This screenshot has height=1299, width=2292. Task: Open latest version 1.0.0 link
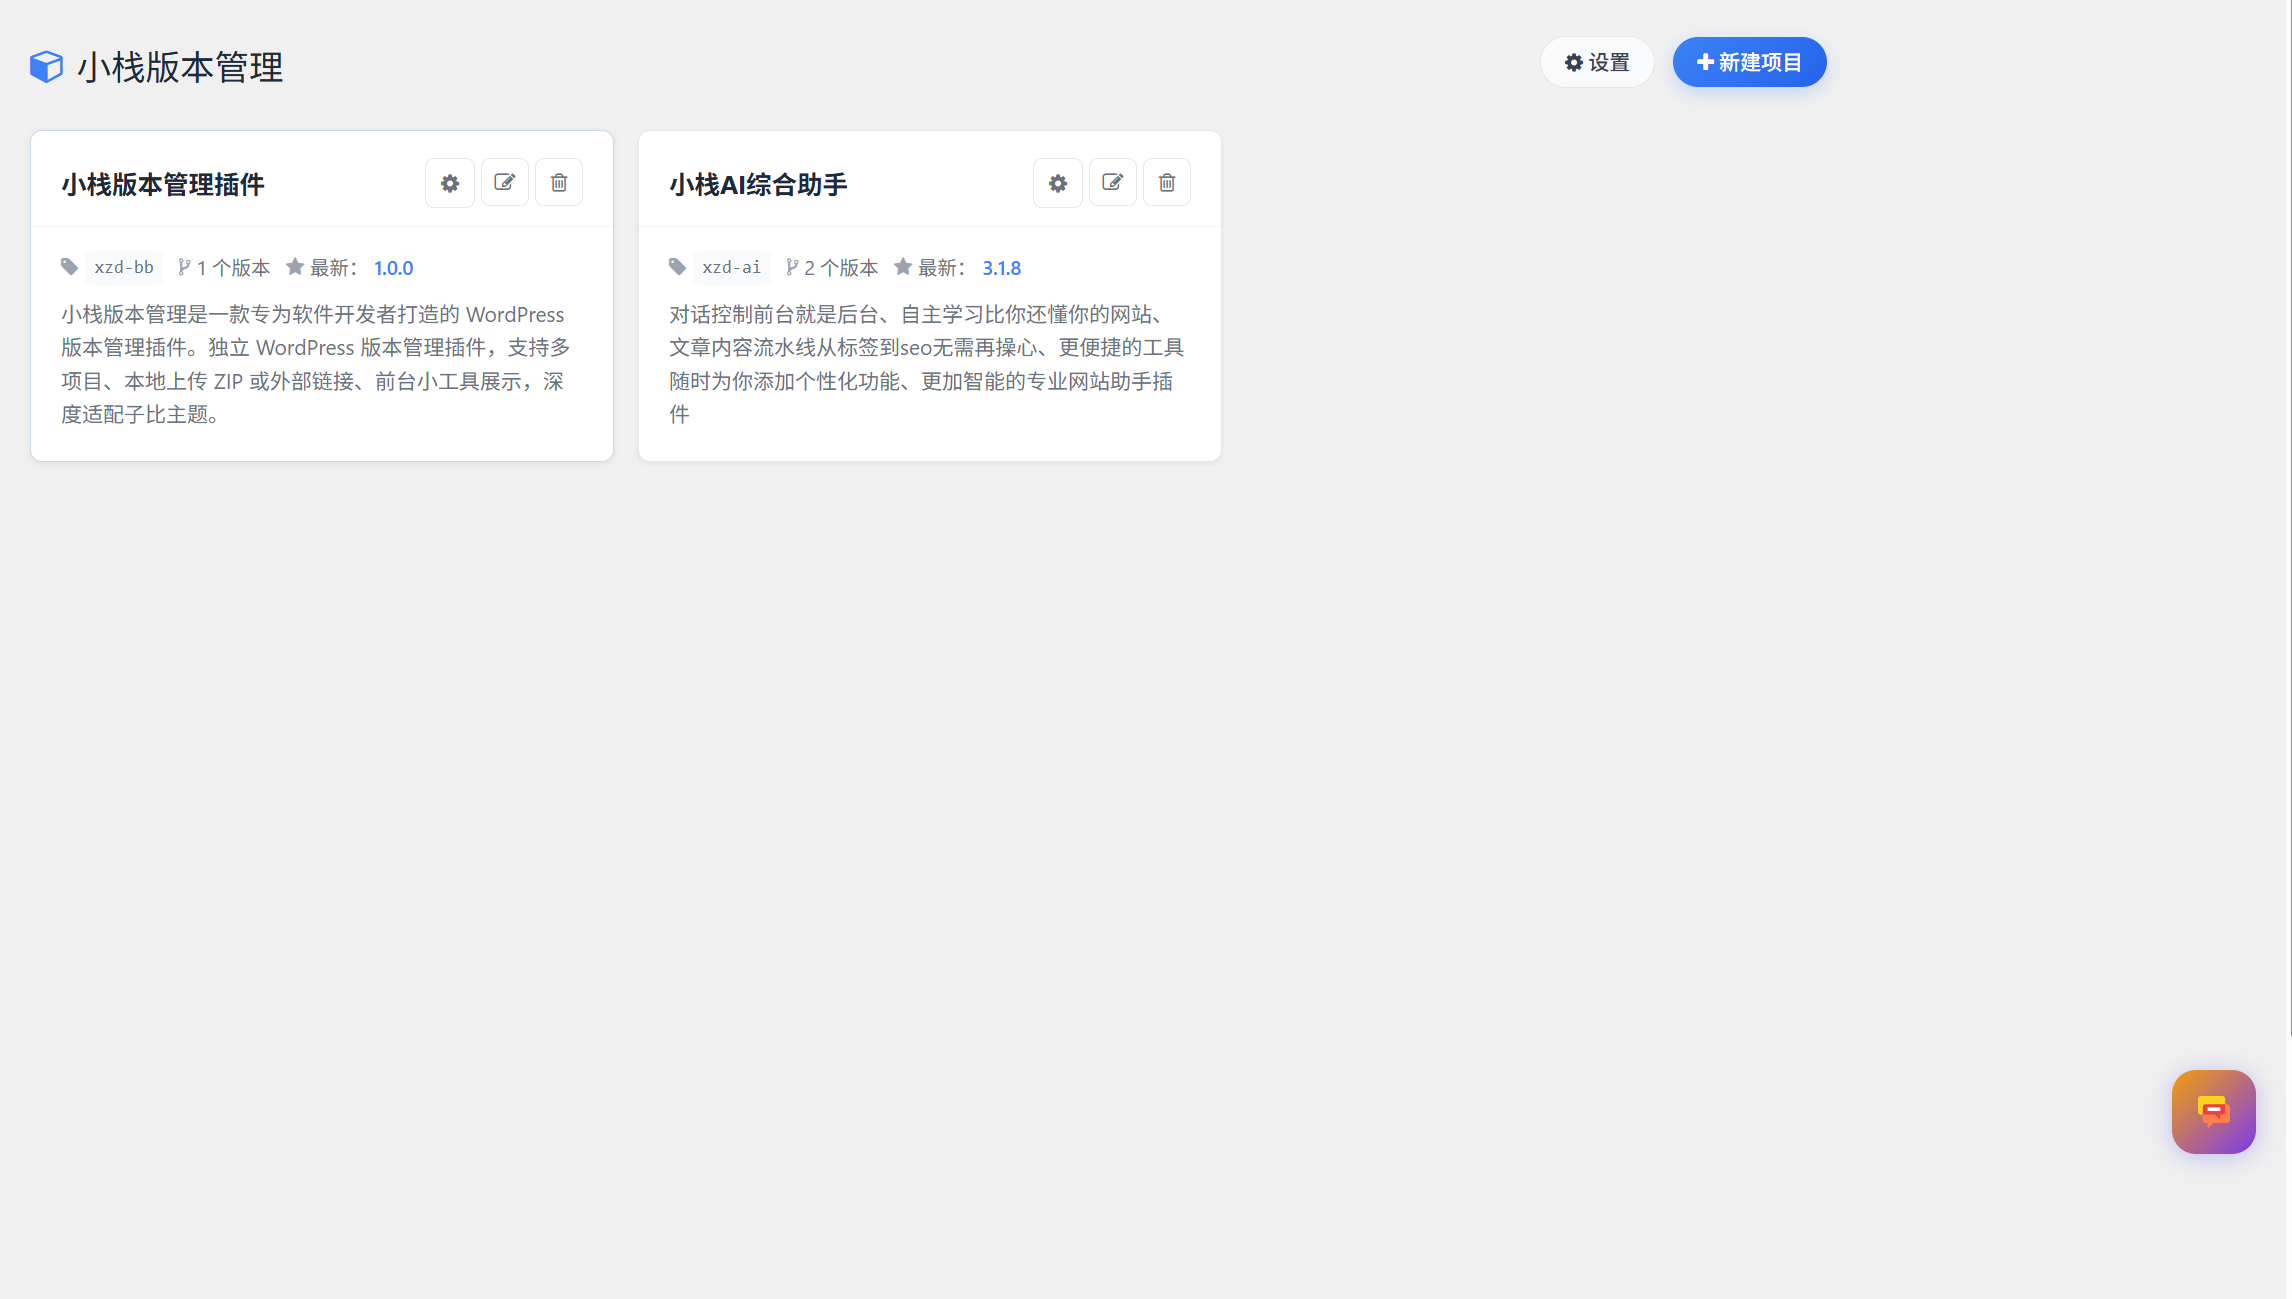pyautogui.click(x=394, y=268)
